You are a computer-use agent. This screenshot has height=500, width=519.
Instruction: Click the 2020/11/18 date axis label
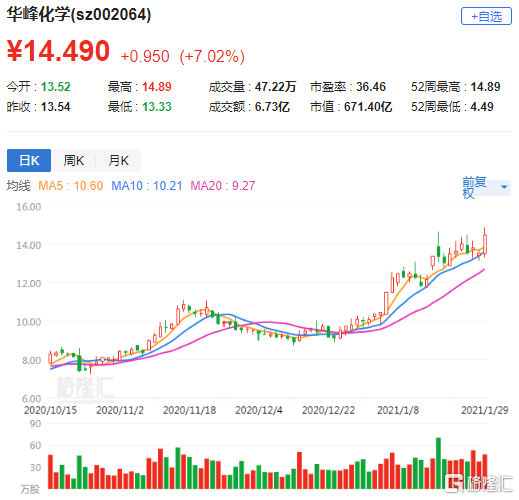click(x=189, y=410)
